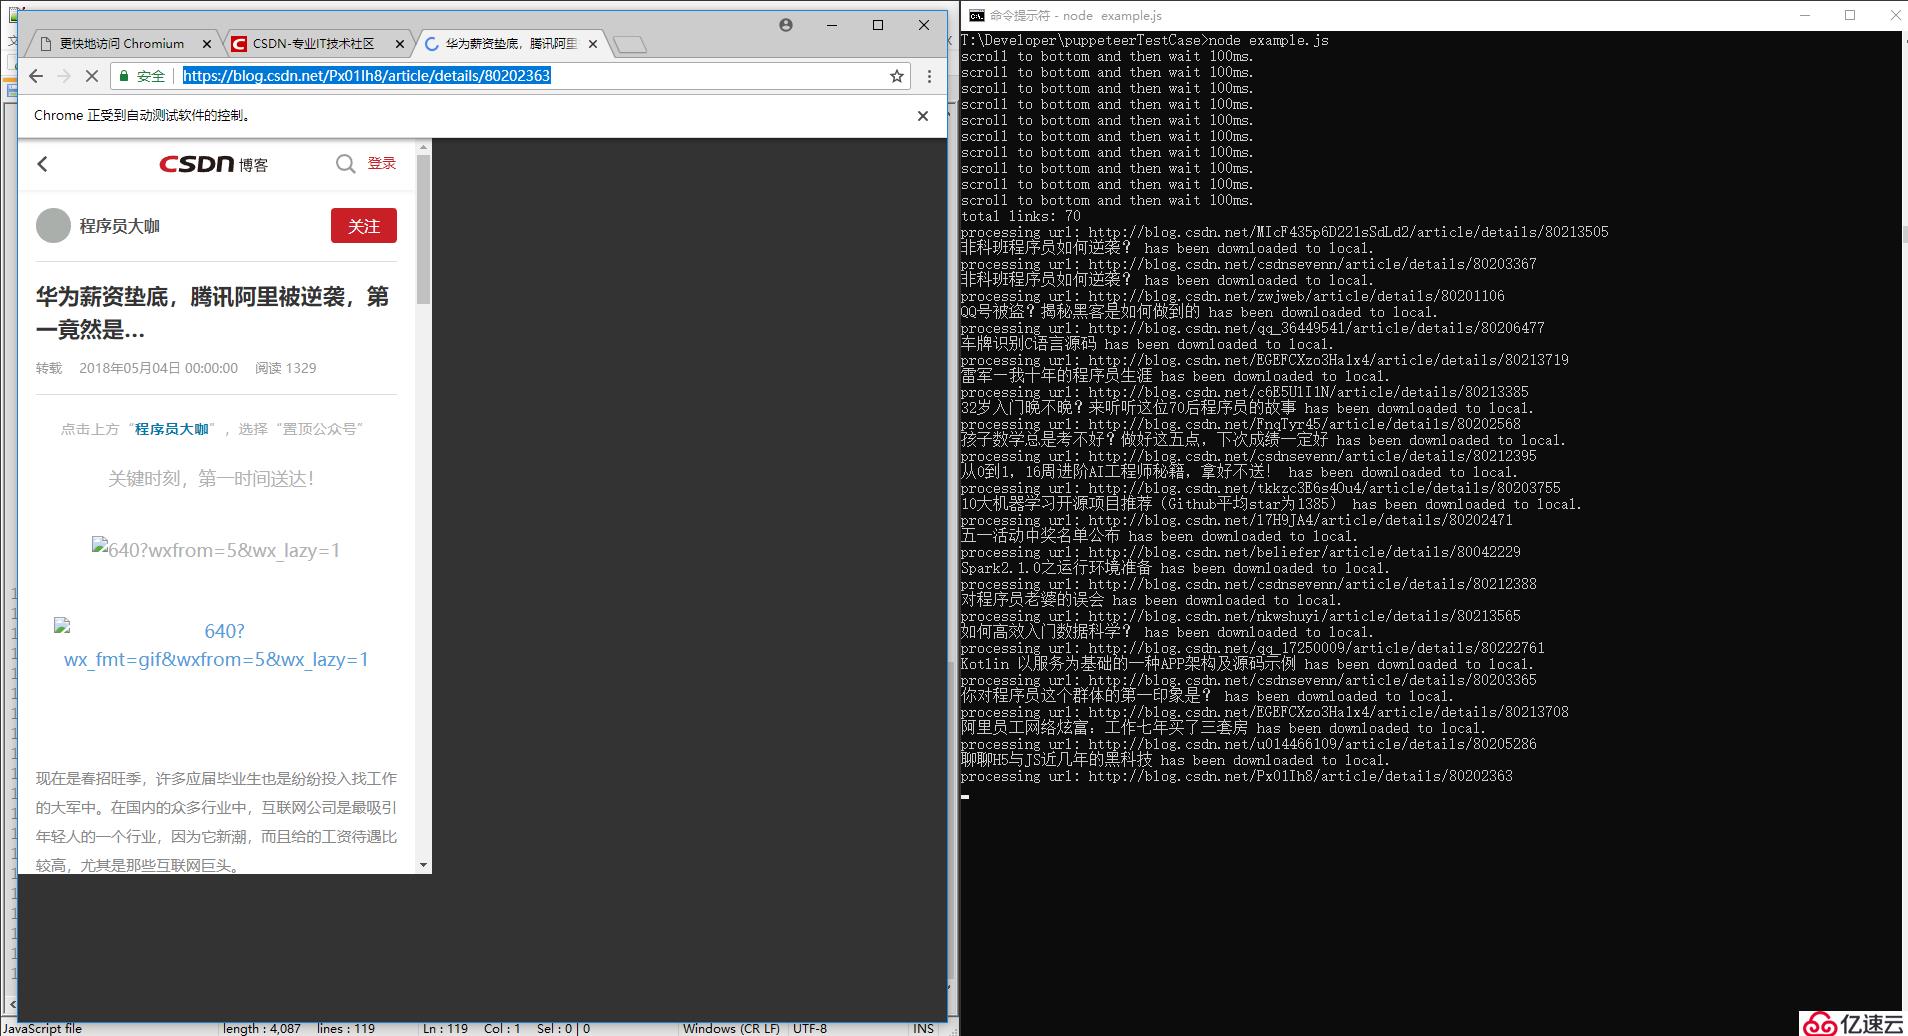The width and height of the screenshot is (1908, 1036).
Task: Click the 'JavaScript file' status bar label
Action: pyautogui.click(x=41, y=1028)
